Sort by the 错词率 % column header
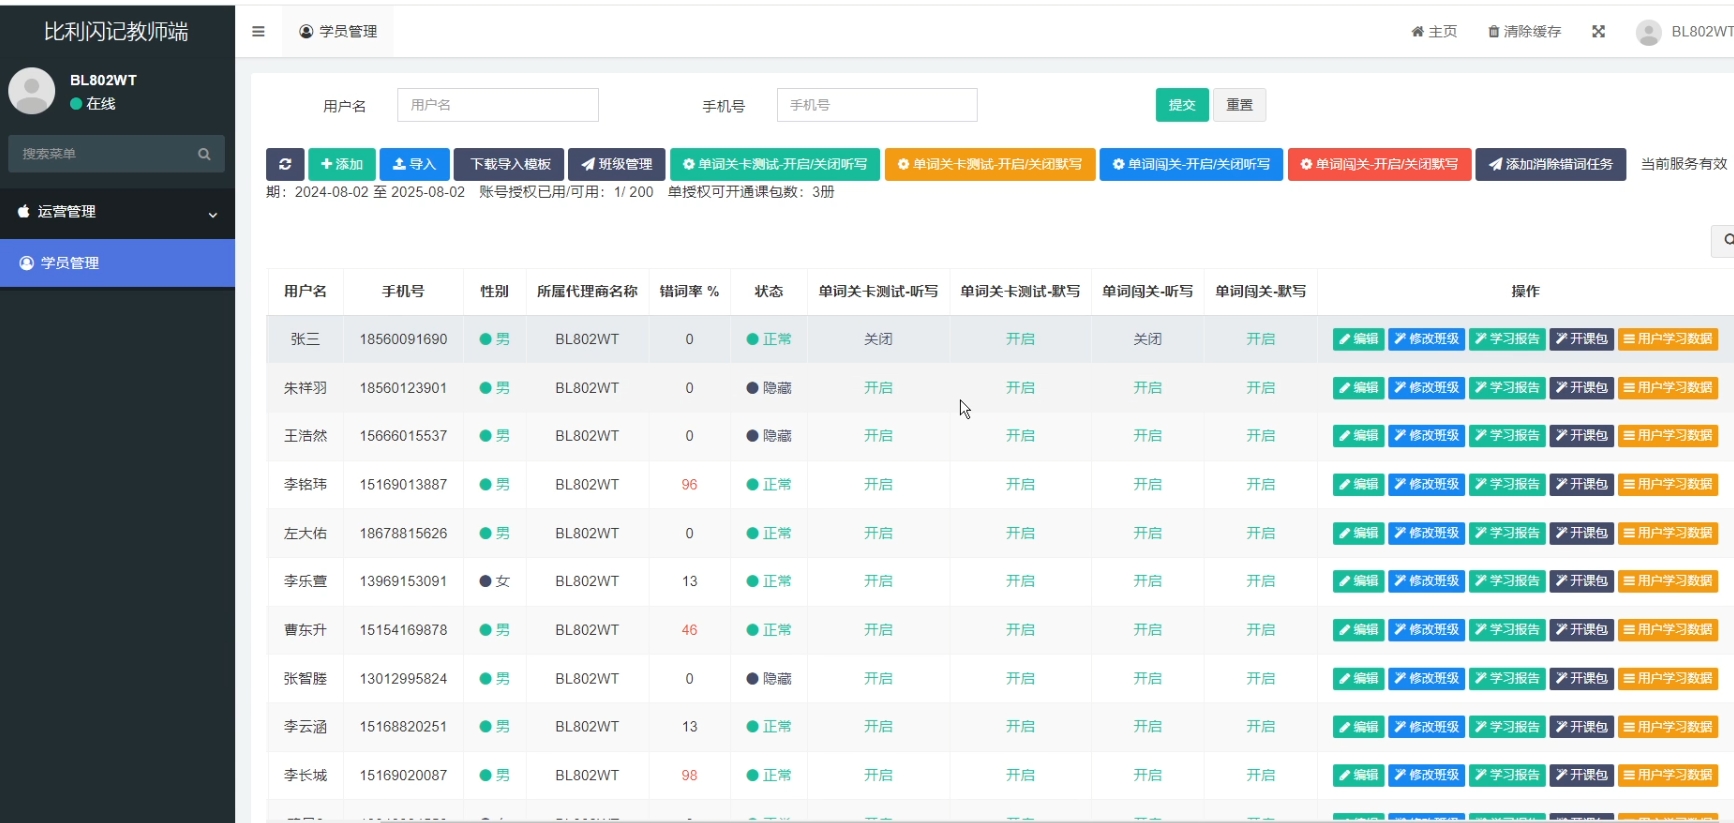The width and height of the screenshot is (1734, 823). (689, 291)
